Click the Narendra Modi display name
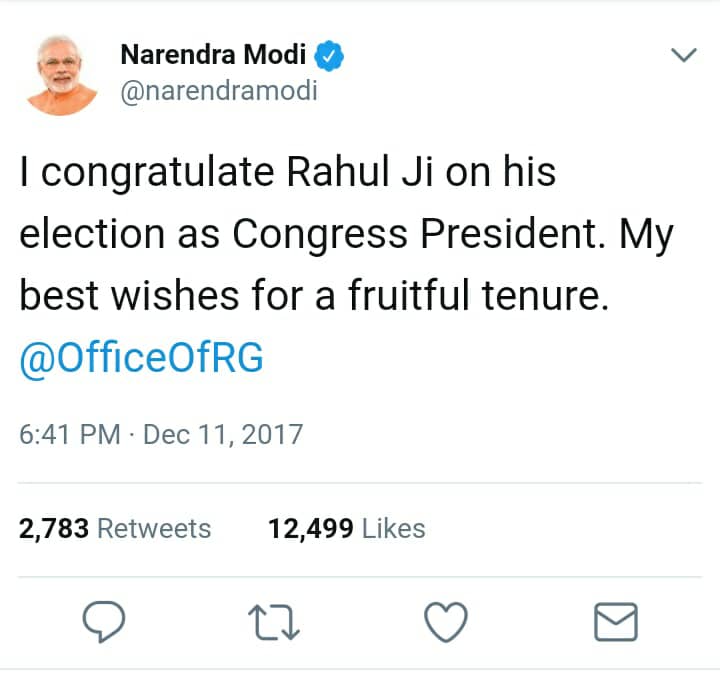The image size is (720, 687). click(213, 56)
